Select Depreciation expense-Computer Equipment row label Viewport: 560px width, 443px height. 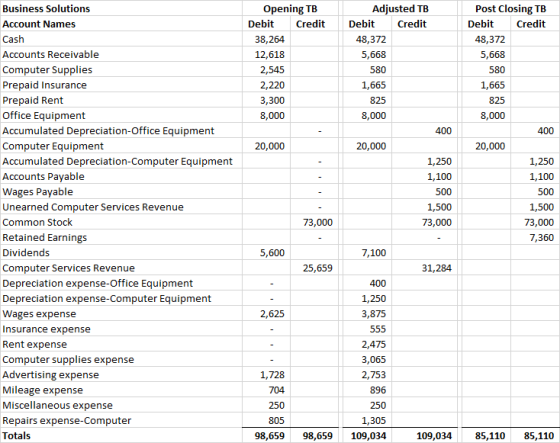107,298
